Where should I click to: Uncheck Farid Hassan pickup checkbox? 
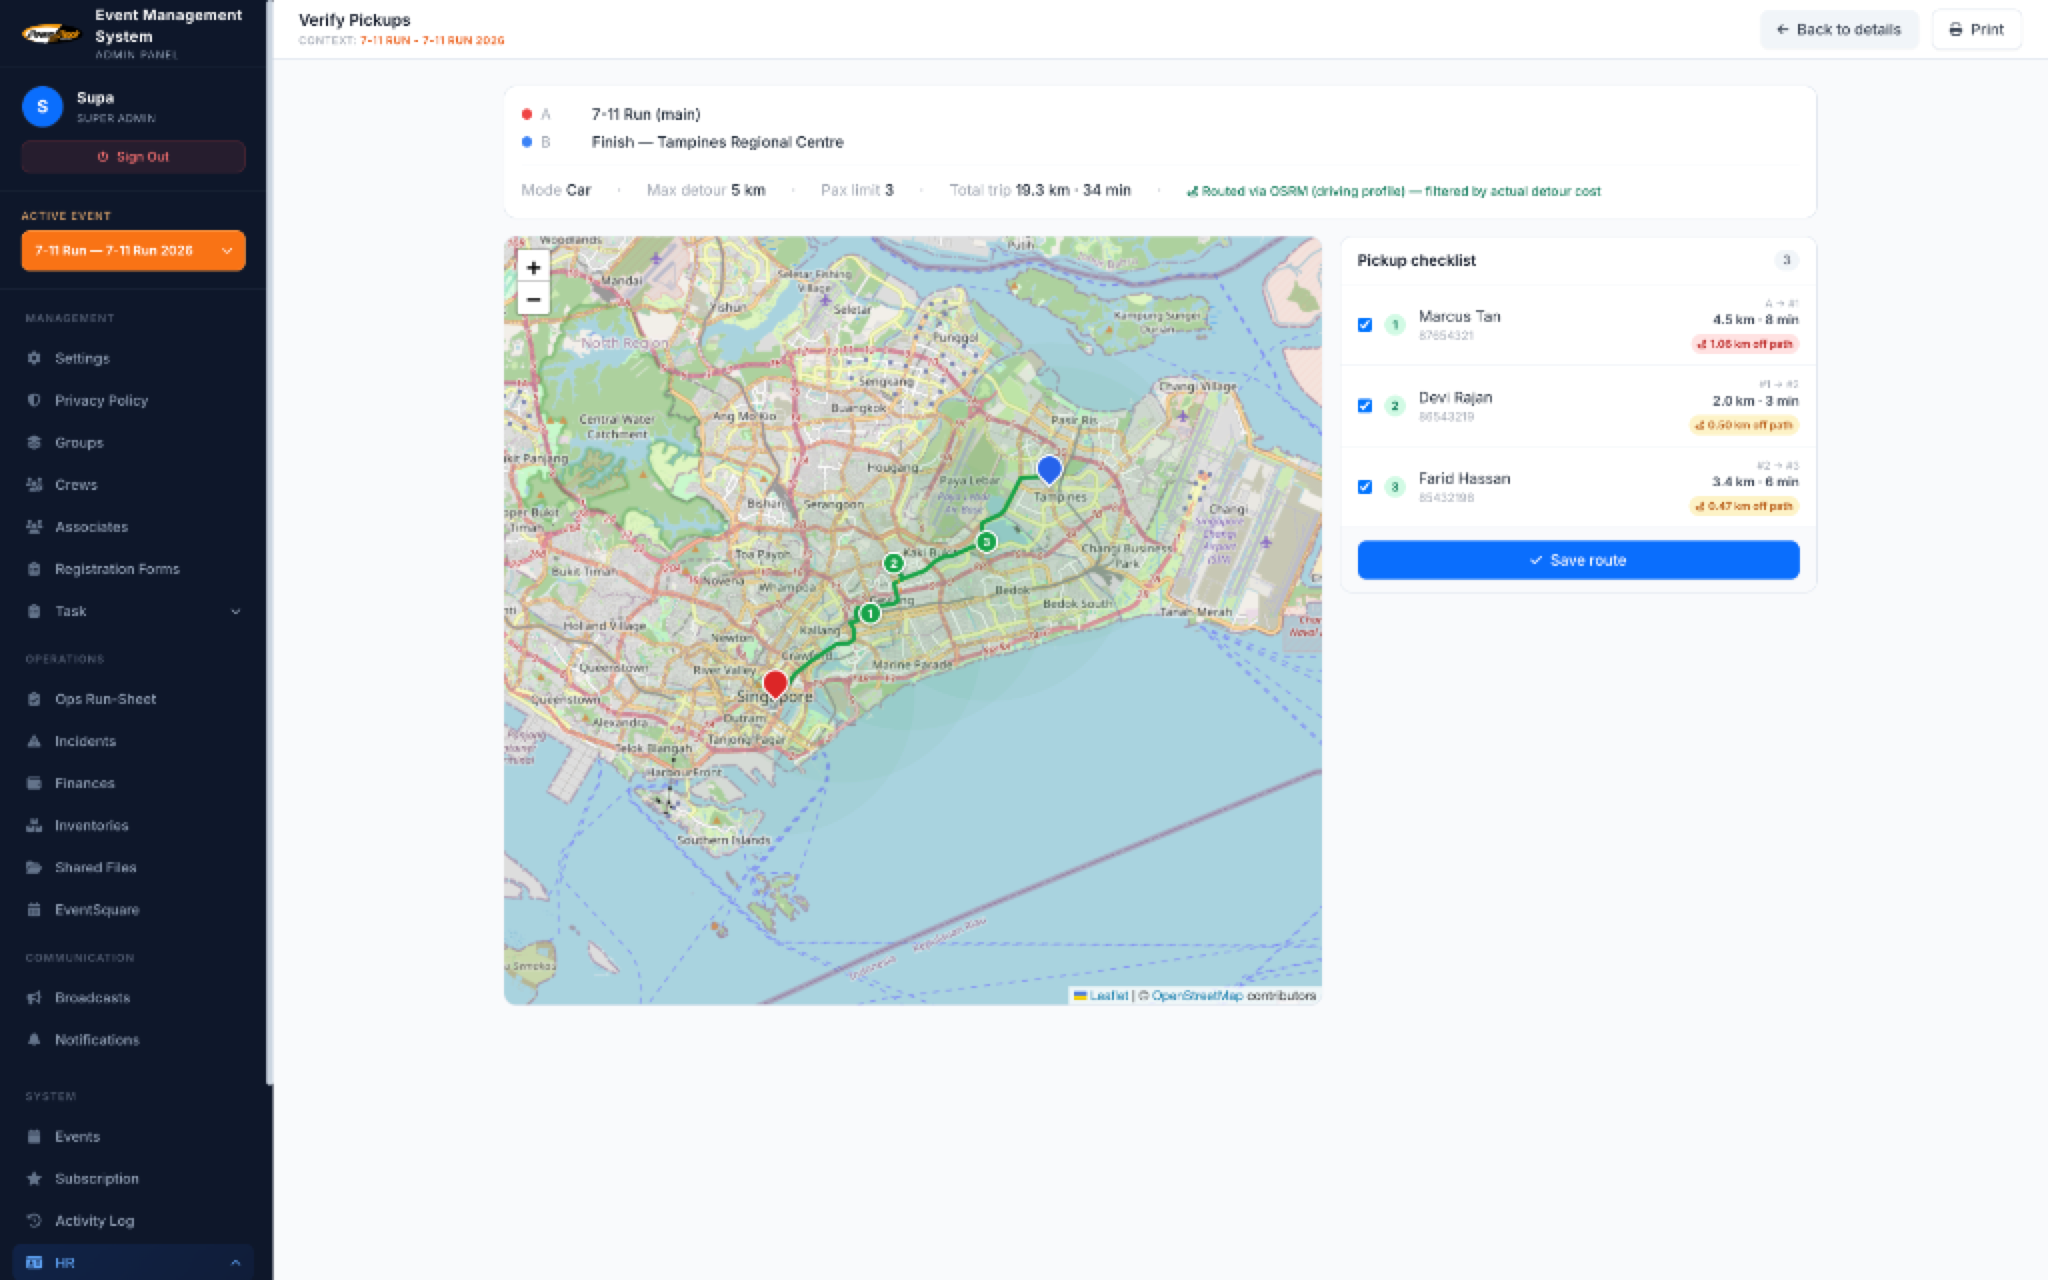[1365, 486]
